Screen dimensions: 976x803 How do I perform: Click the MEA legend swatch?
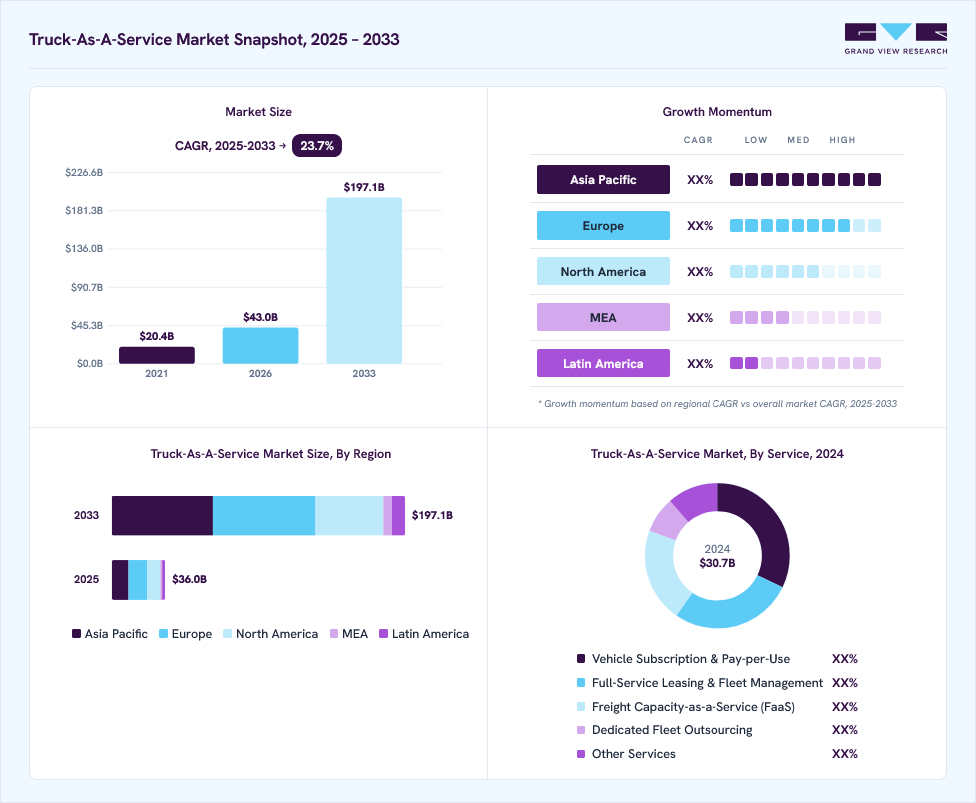tap(334, 634)
